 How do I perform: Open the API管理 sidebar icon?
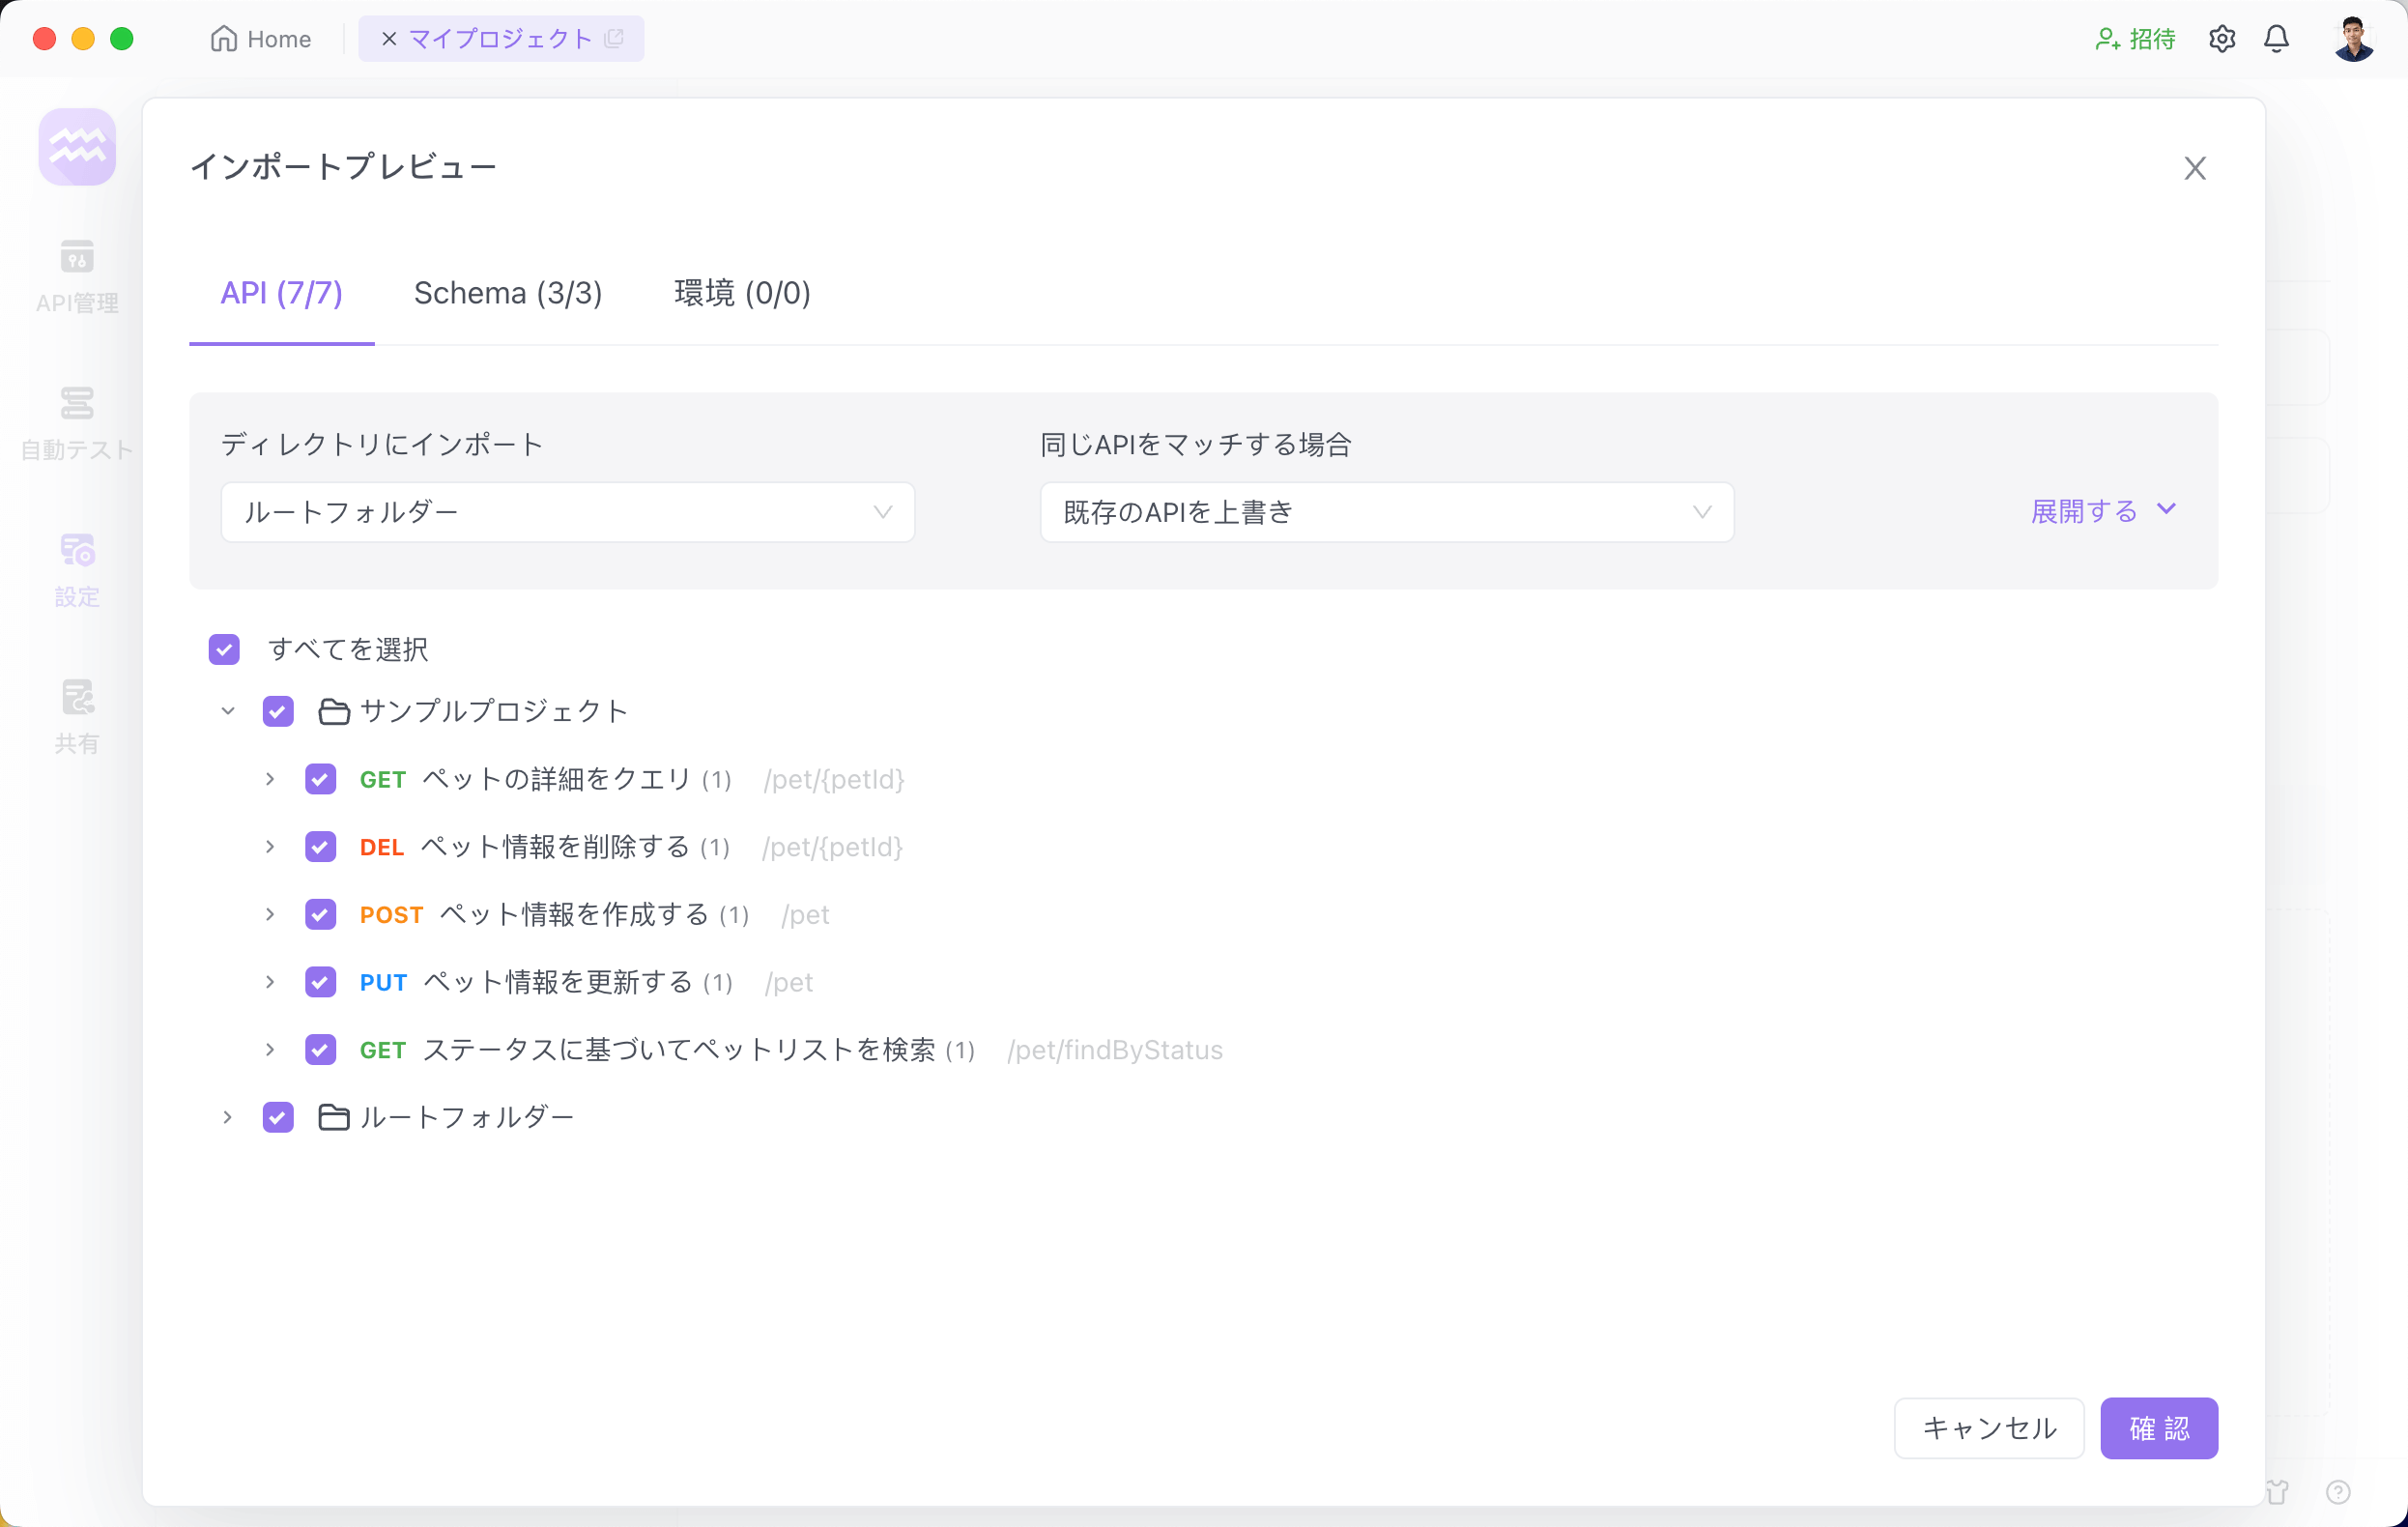pos(77,257)
